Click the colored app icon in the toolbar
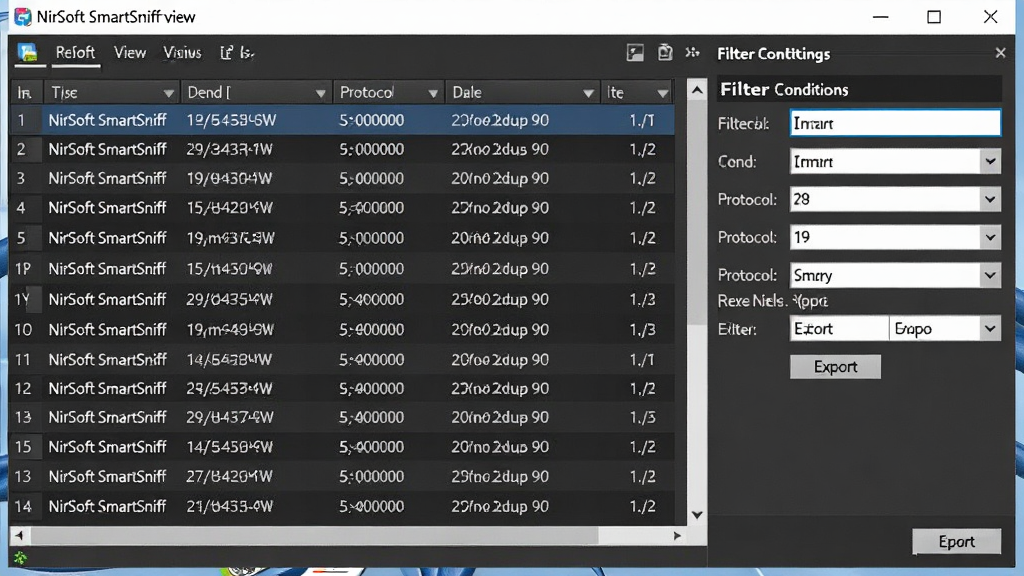 27,53
